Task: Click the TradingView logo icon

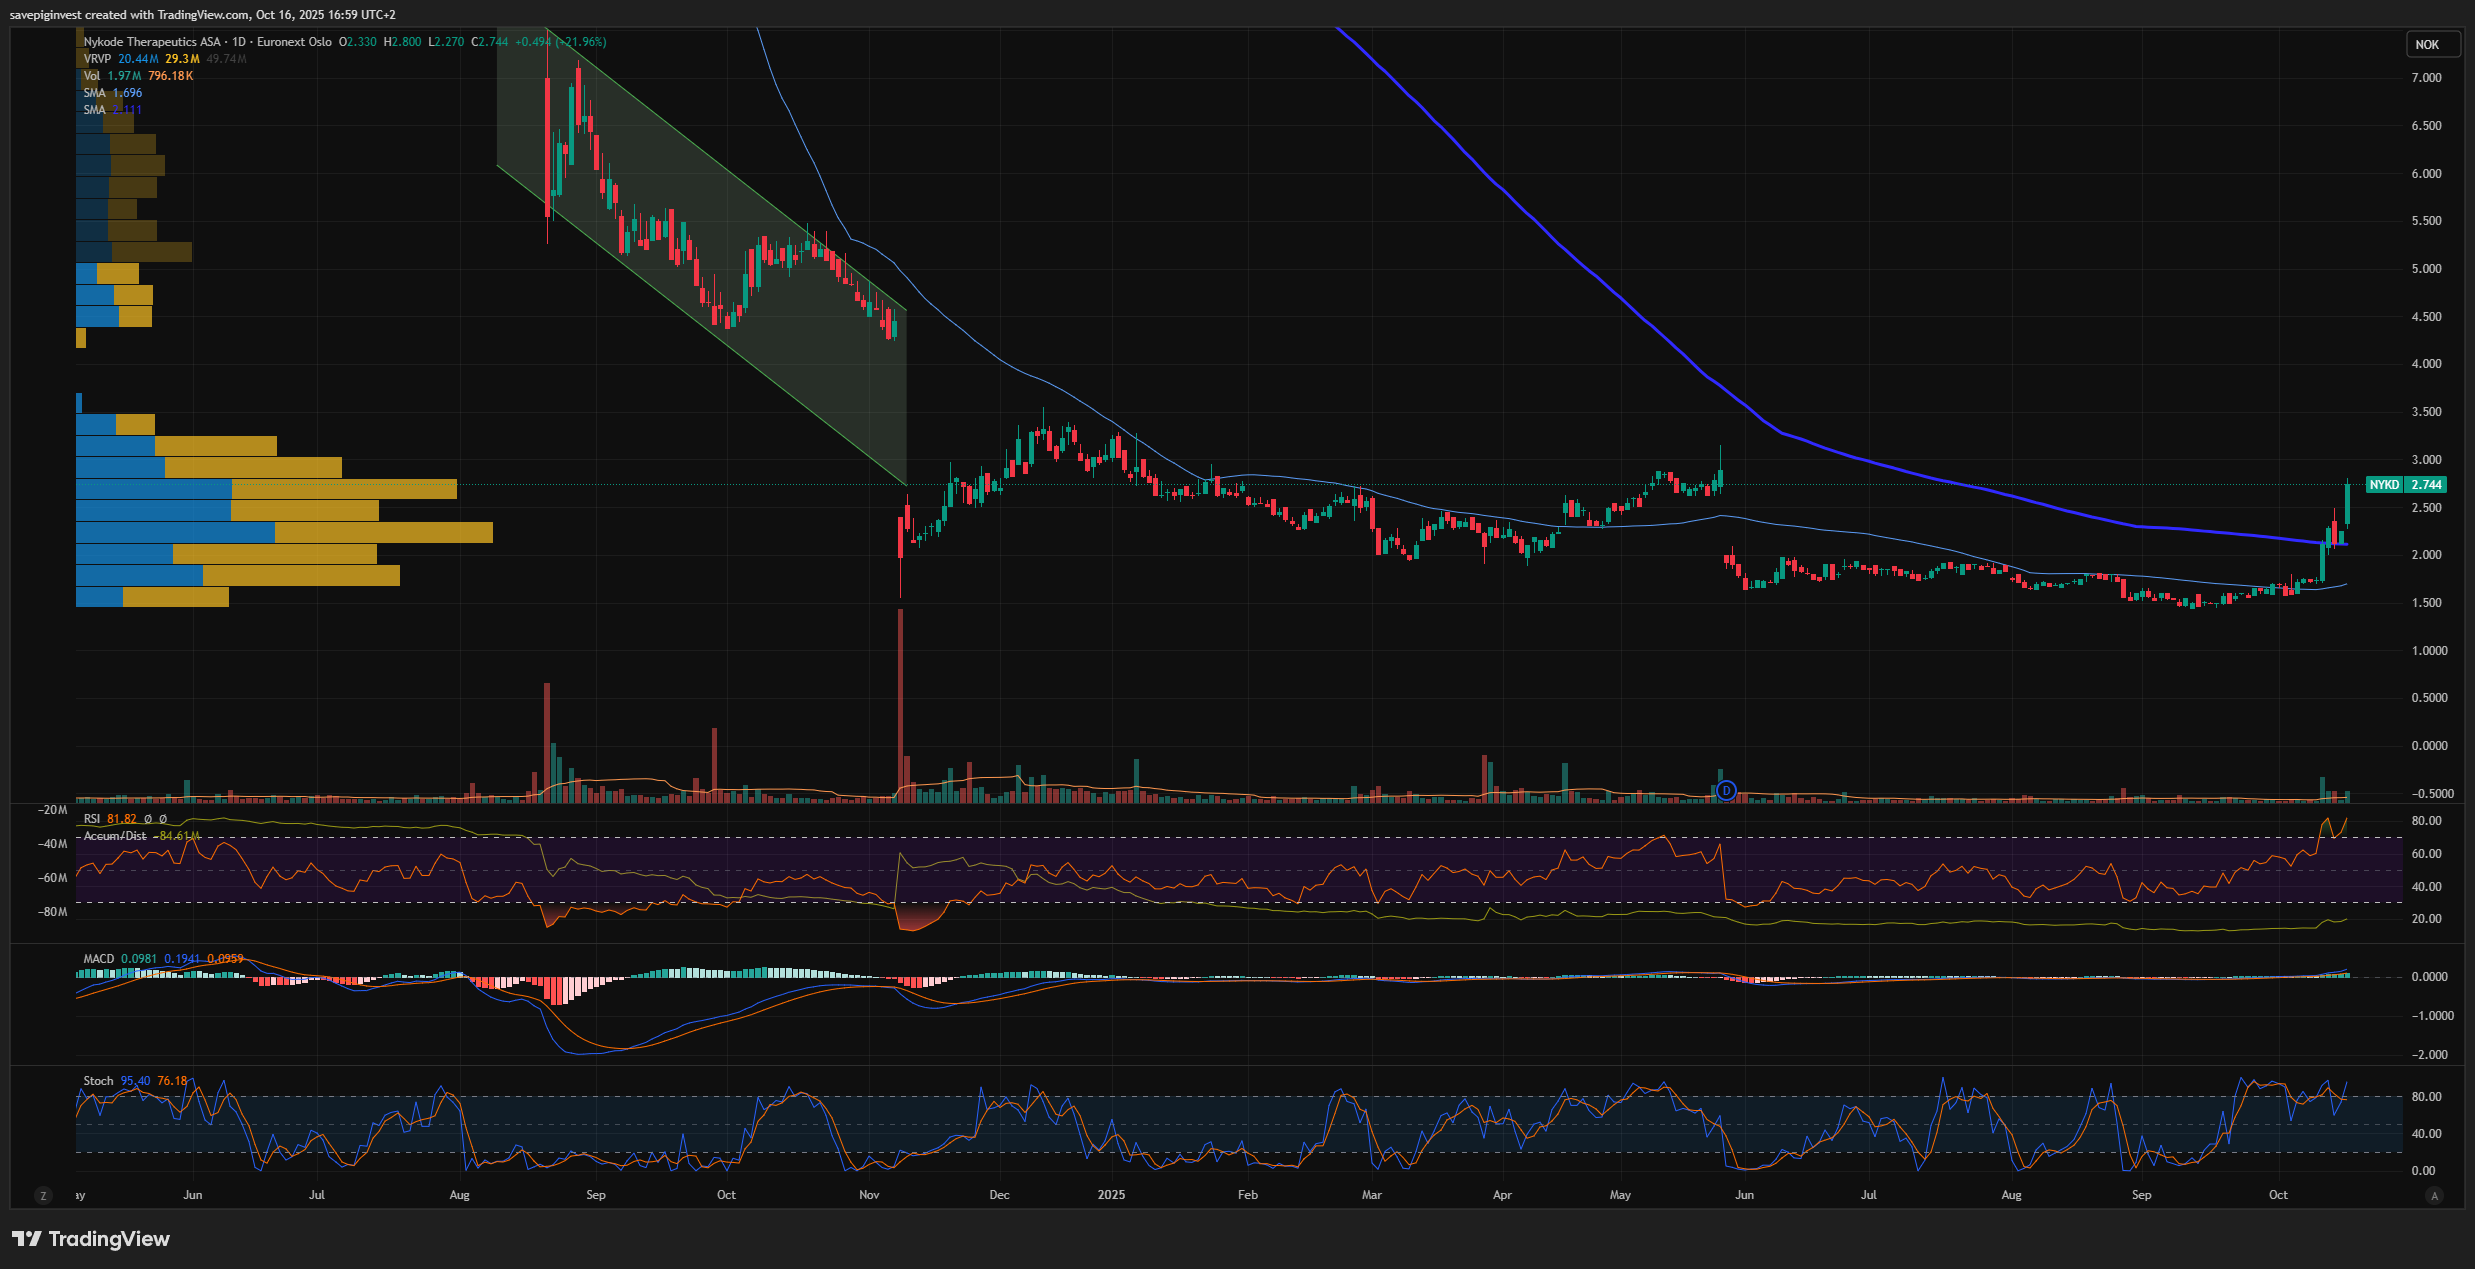Action: (x=27, y=1239)
